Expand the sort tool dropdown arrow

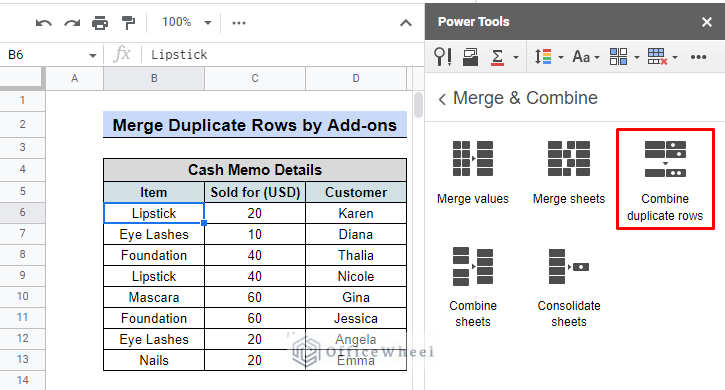click(x=561, y=57)
